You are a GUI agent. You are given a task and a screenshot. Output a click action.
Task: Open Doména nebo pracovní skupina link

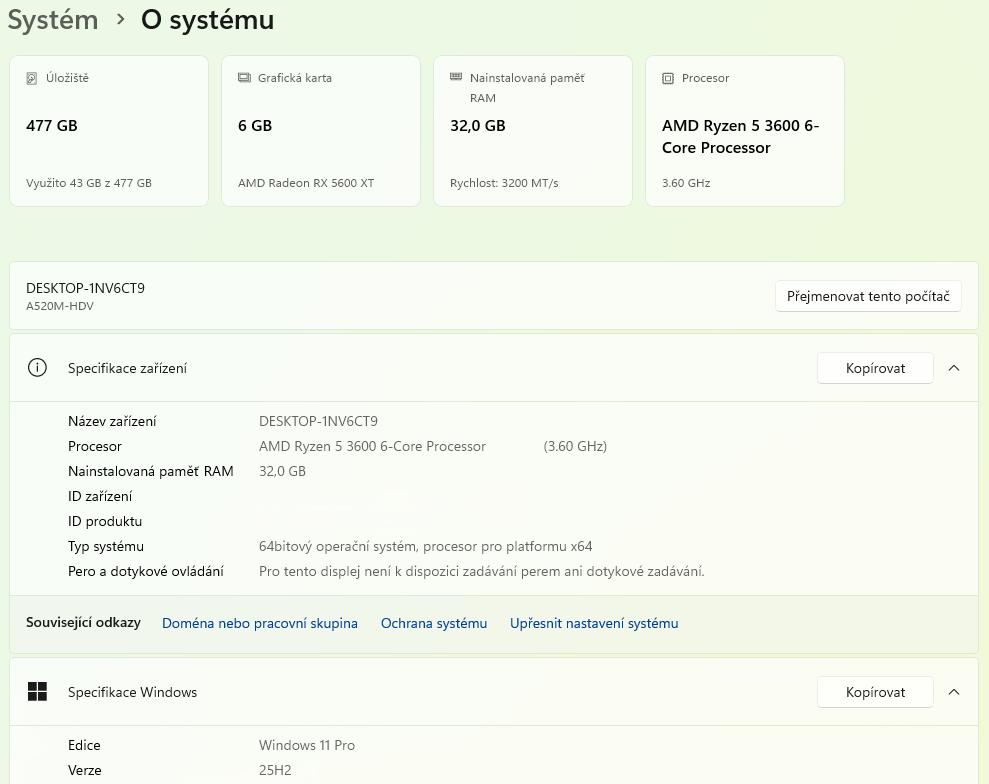tap(260, 623)
